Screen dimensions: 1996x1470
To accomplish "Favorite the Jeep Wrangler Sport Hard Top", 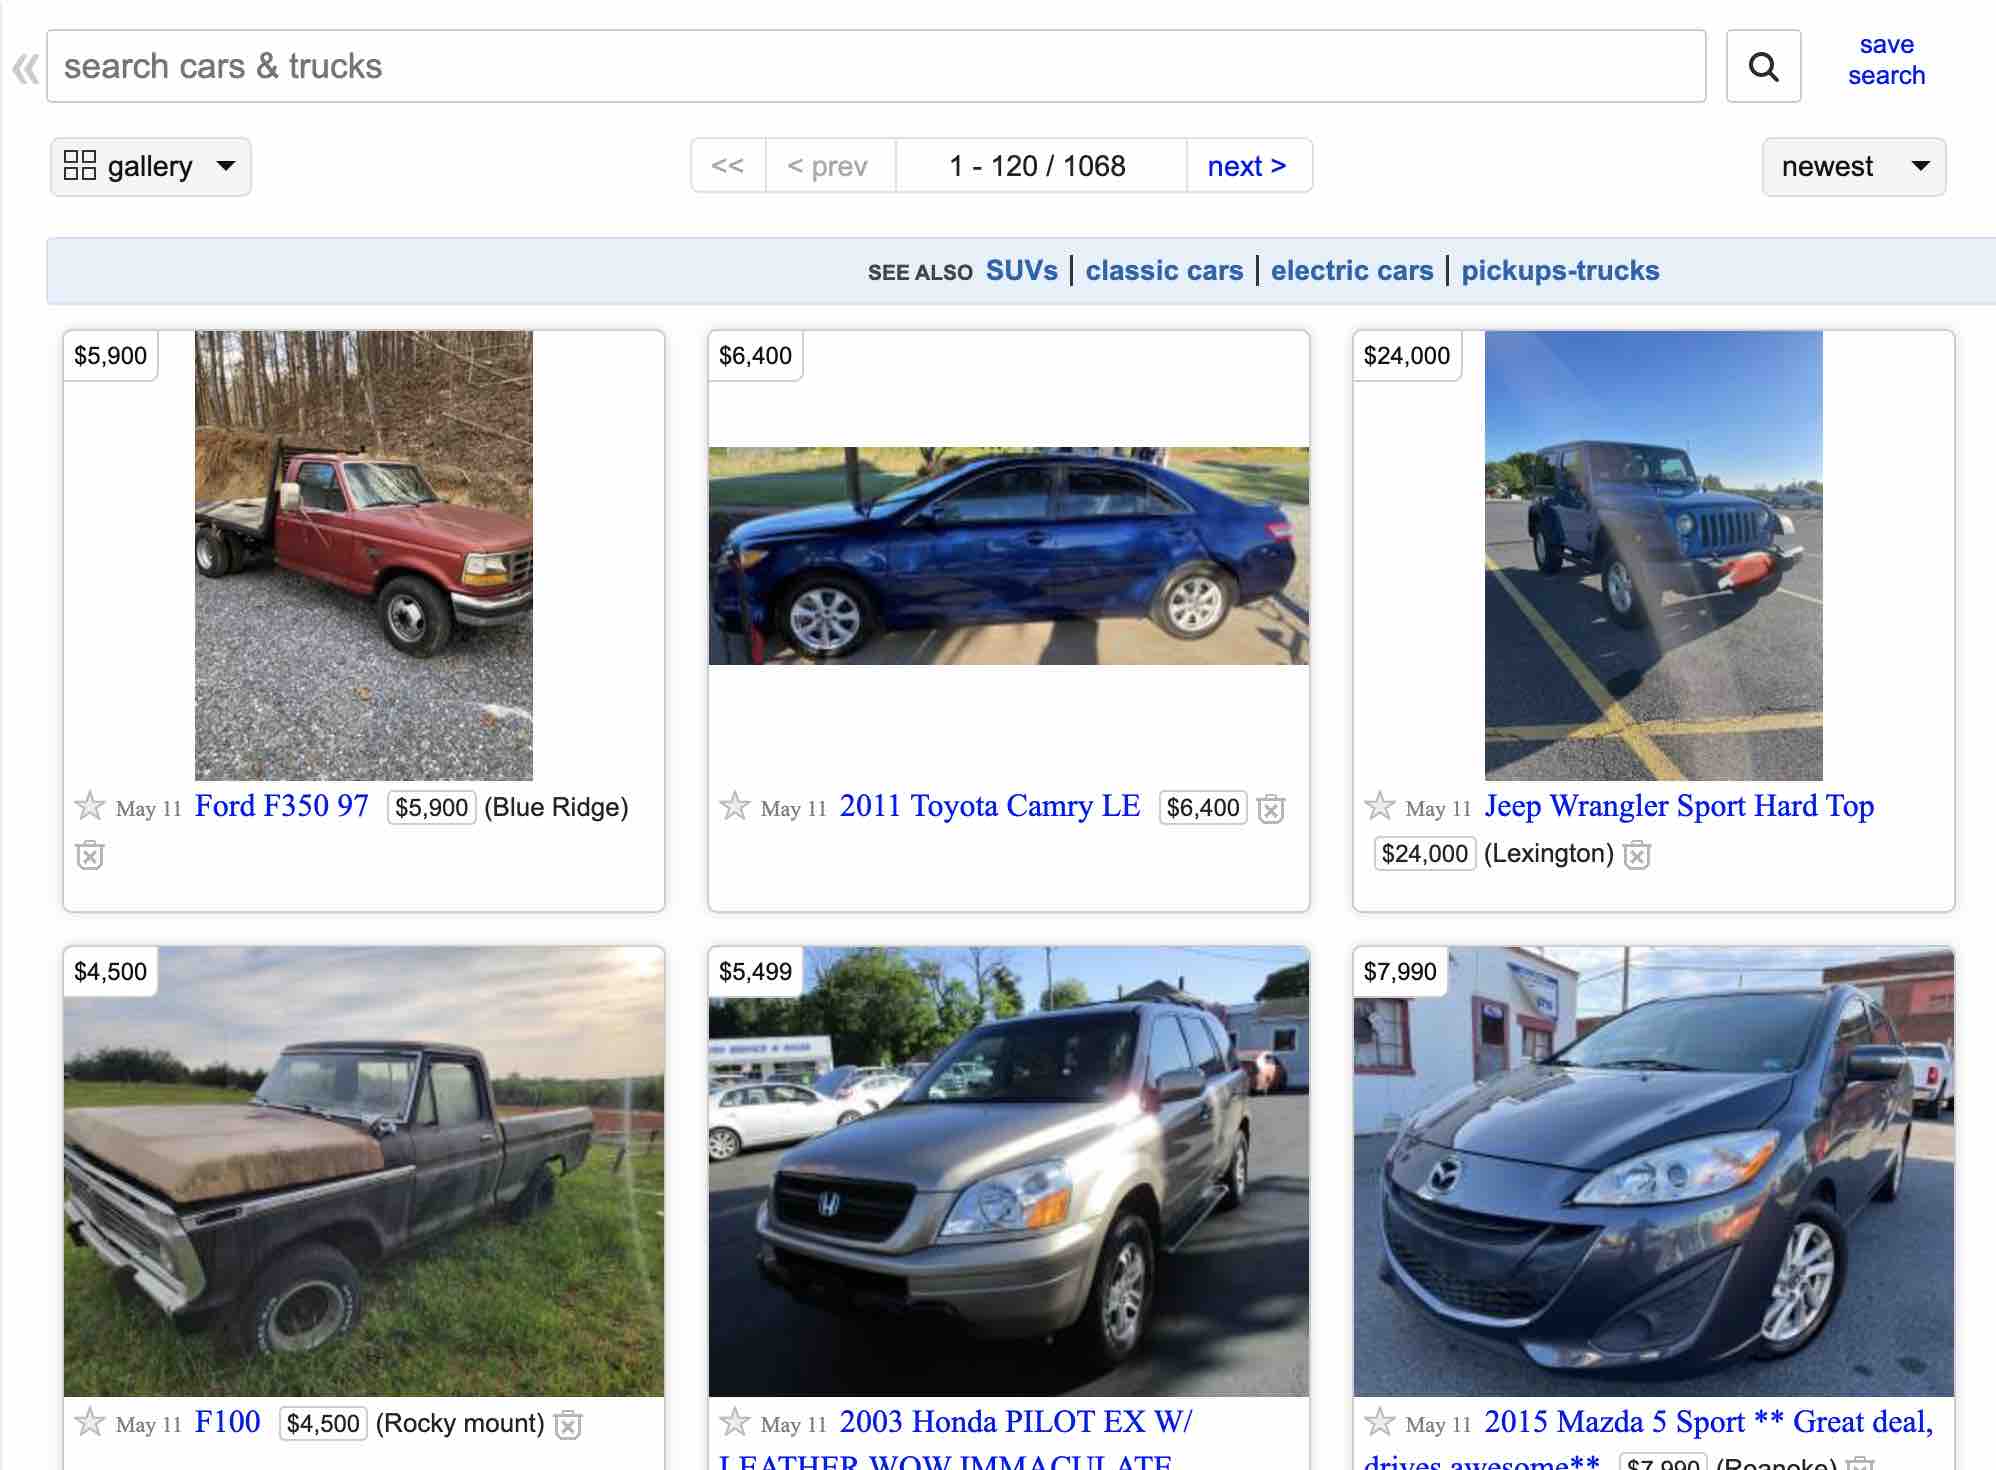I will pos(1380,806).
